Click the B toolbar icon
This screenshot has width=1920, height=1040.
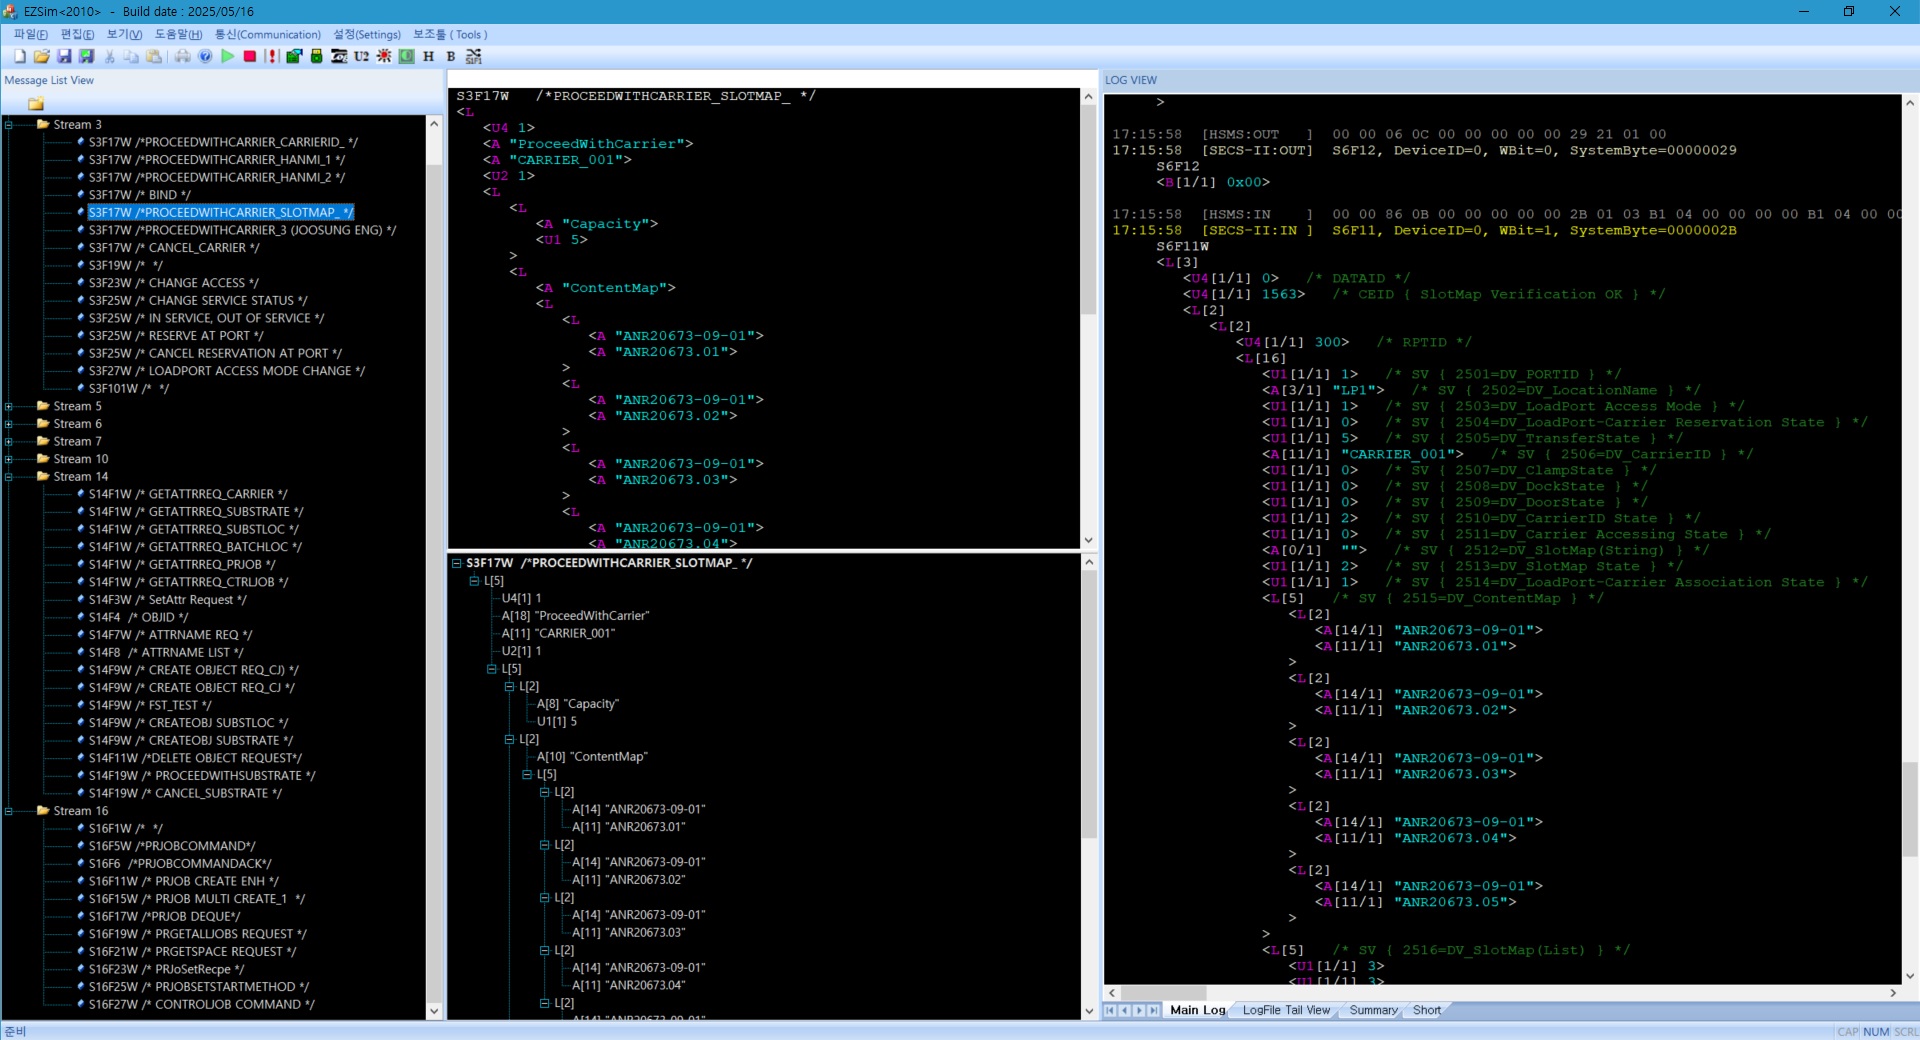451,56
